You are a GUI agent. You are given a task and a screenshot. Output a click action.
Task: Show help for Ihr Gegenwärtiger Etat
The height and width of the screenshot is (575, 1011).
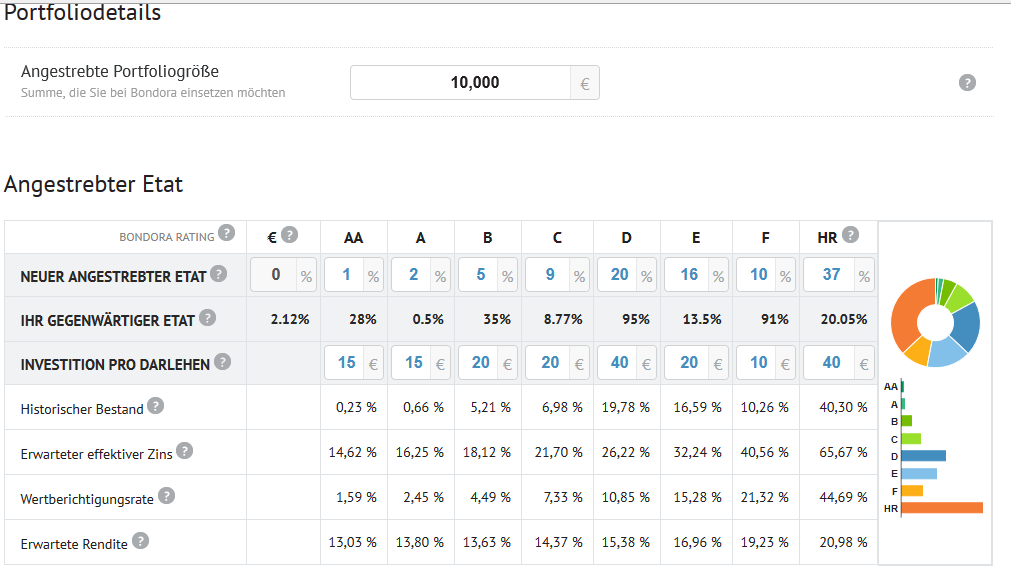[x=207, y=317]
